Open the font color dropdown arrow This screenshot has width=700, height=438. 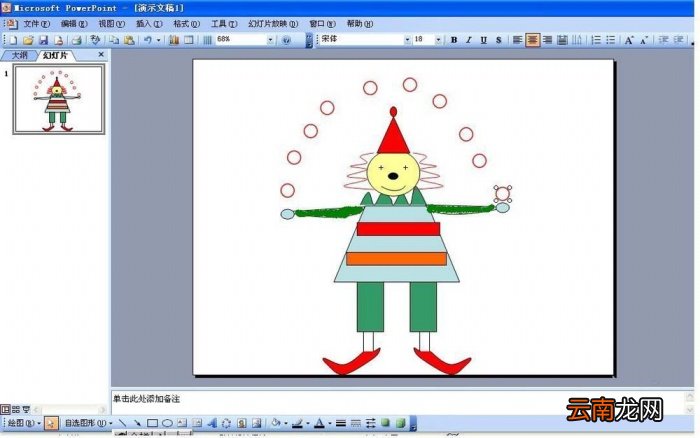(x=329, y=423)
